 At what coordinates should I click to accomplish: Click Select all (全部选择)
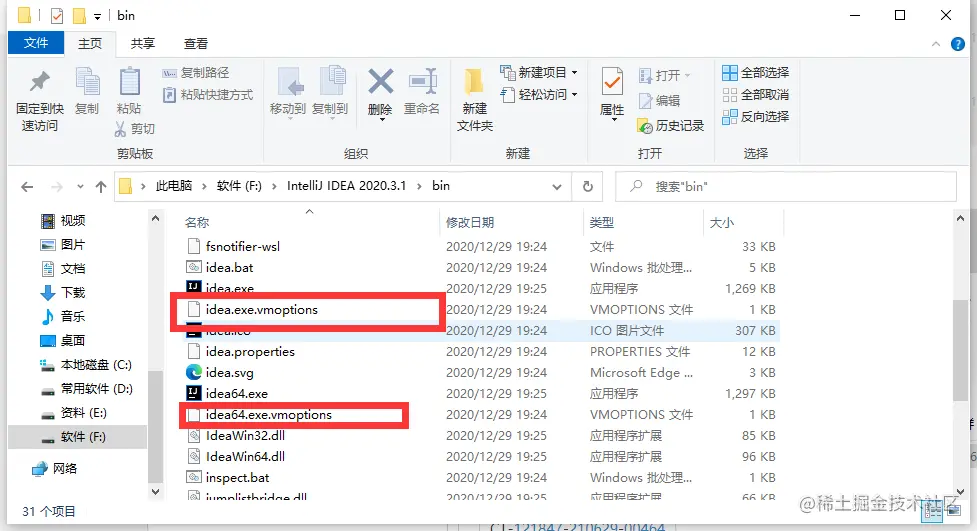pos(755,72)
